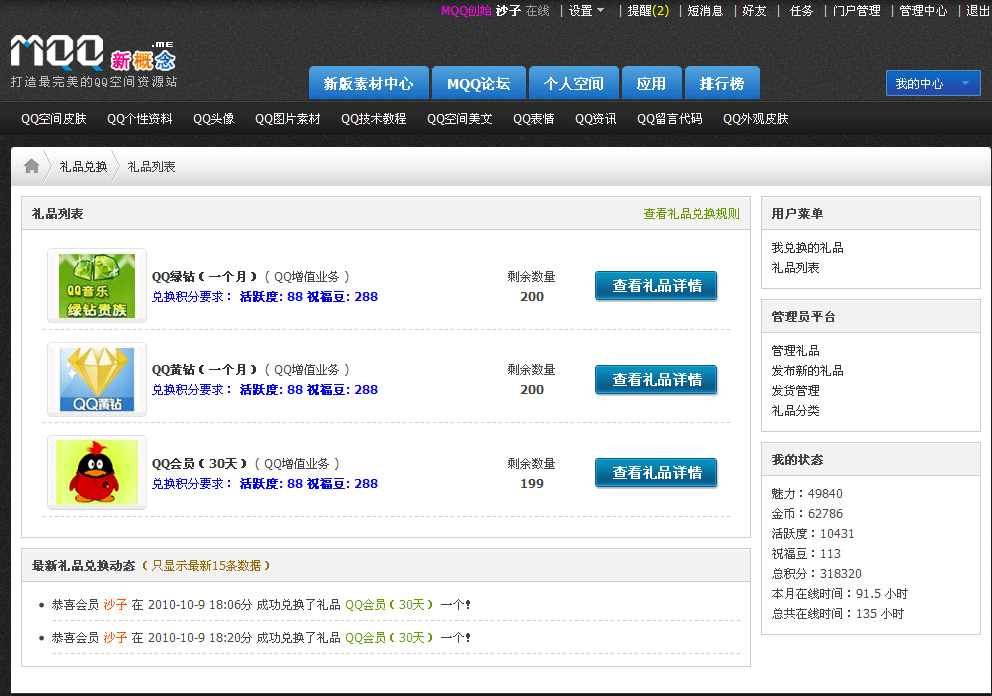992x696 pixels.
Task: Select QQ留言代码 in the navigation bar
Action: [670, 119]
